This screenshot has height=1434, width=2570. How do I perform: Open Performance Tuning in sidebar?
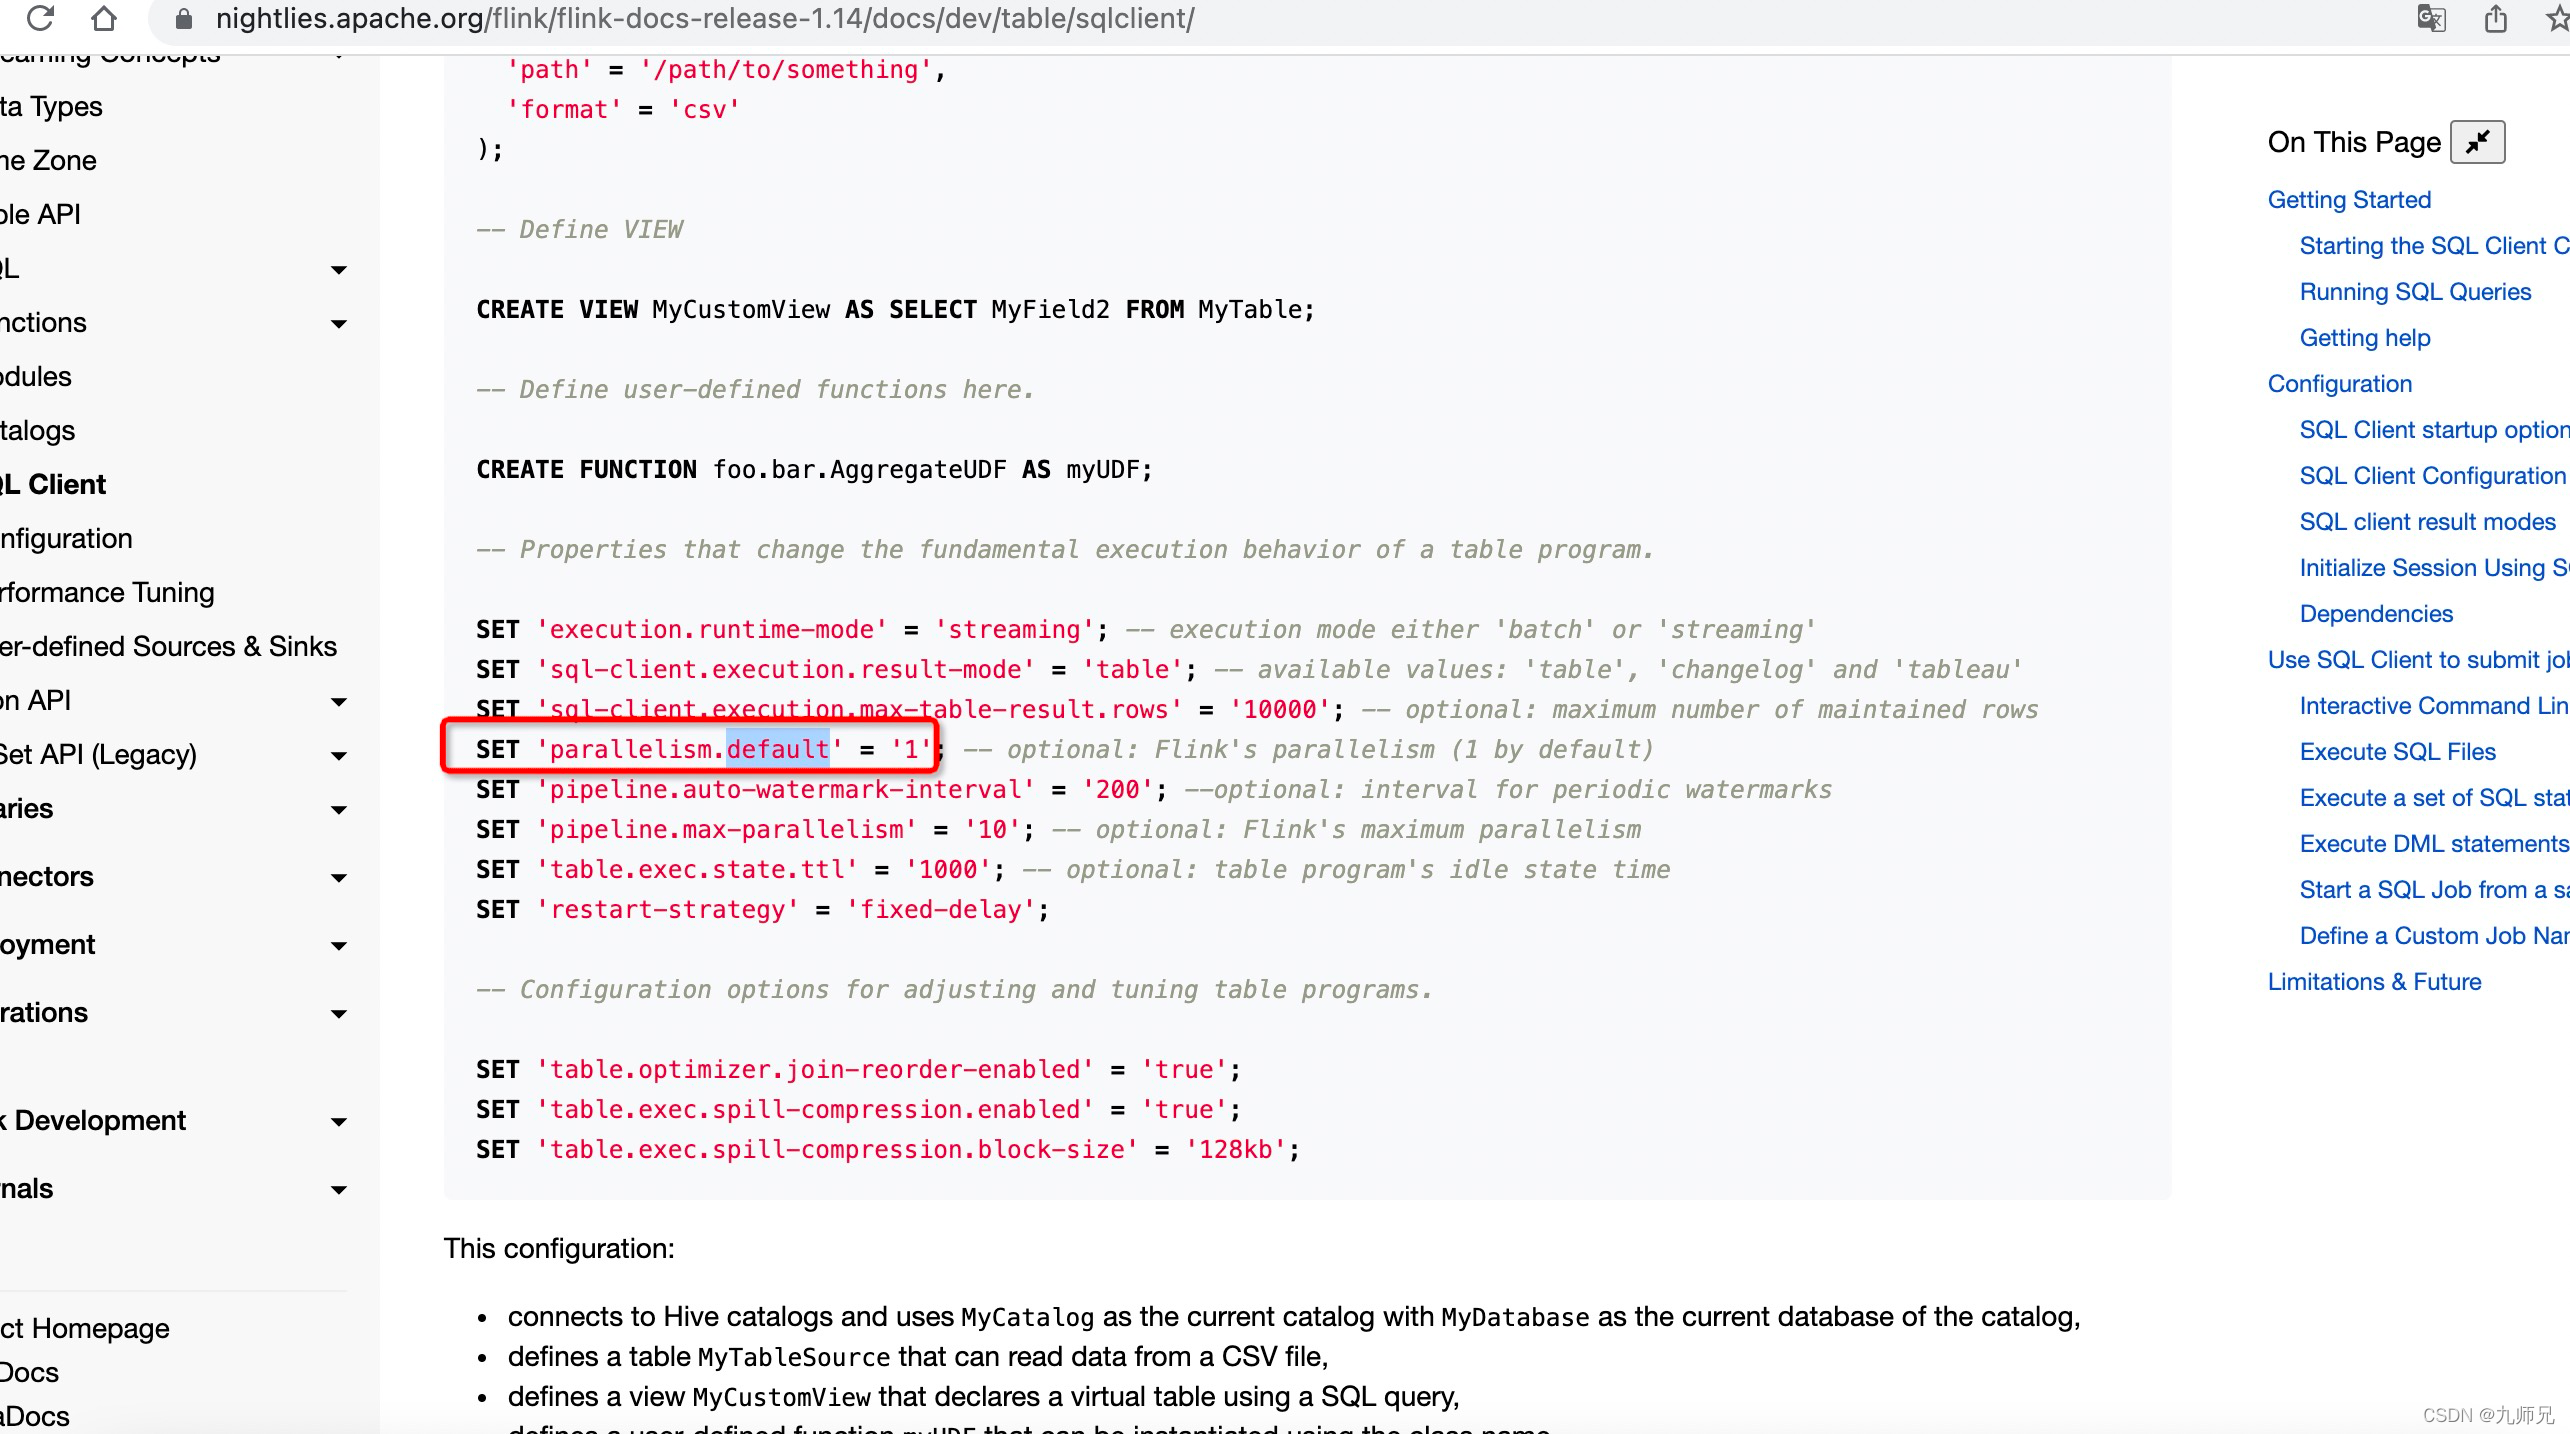(x=108, y=592)
